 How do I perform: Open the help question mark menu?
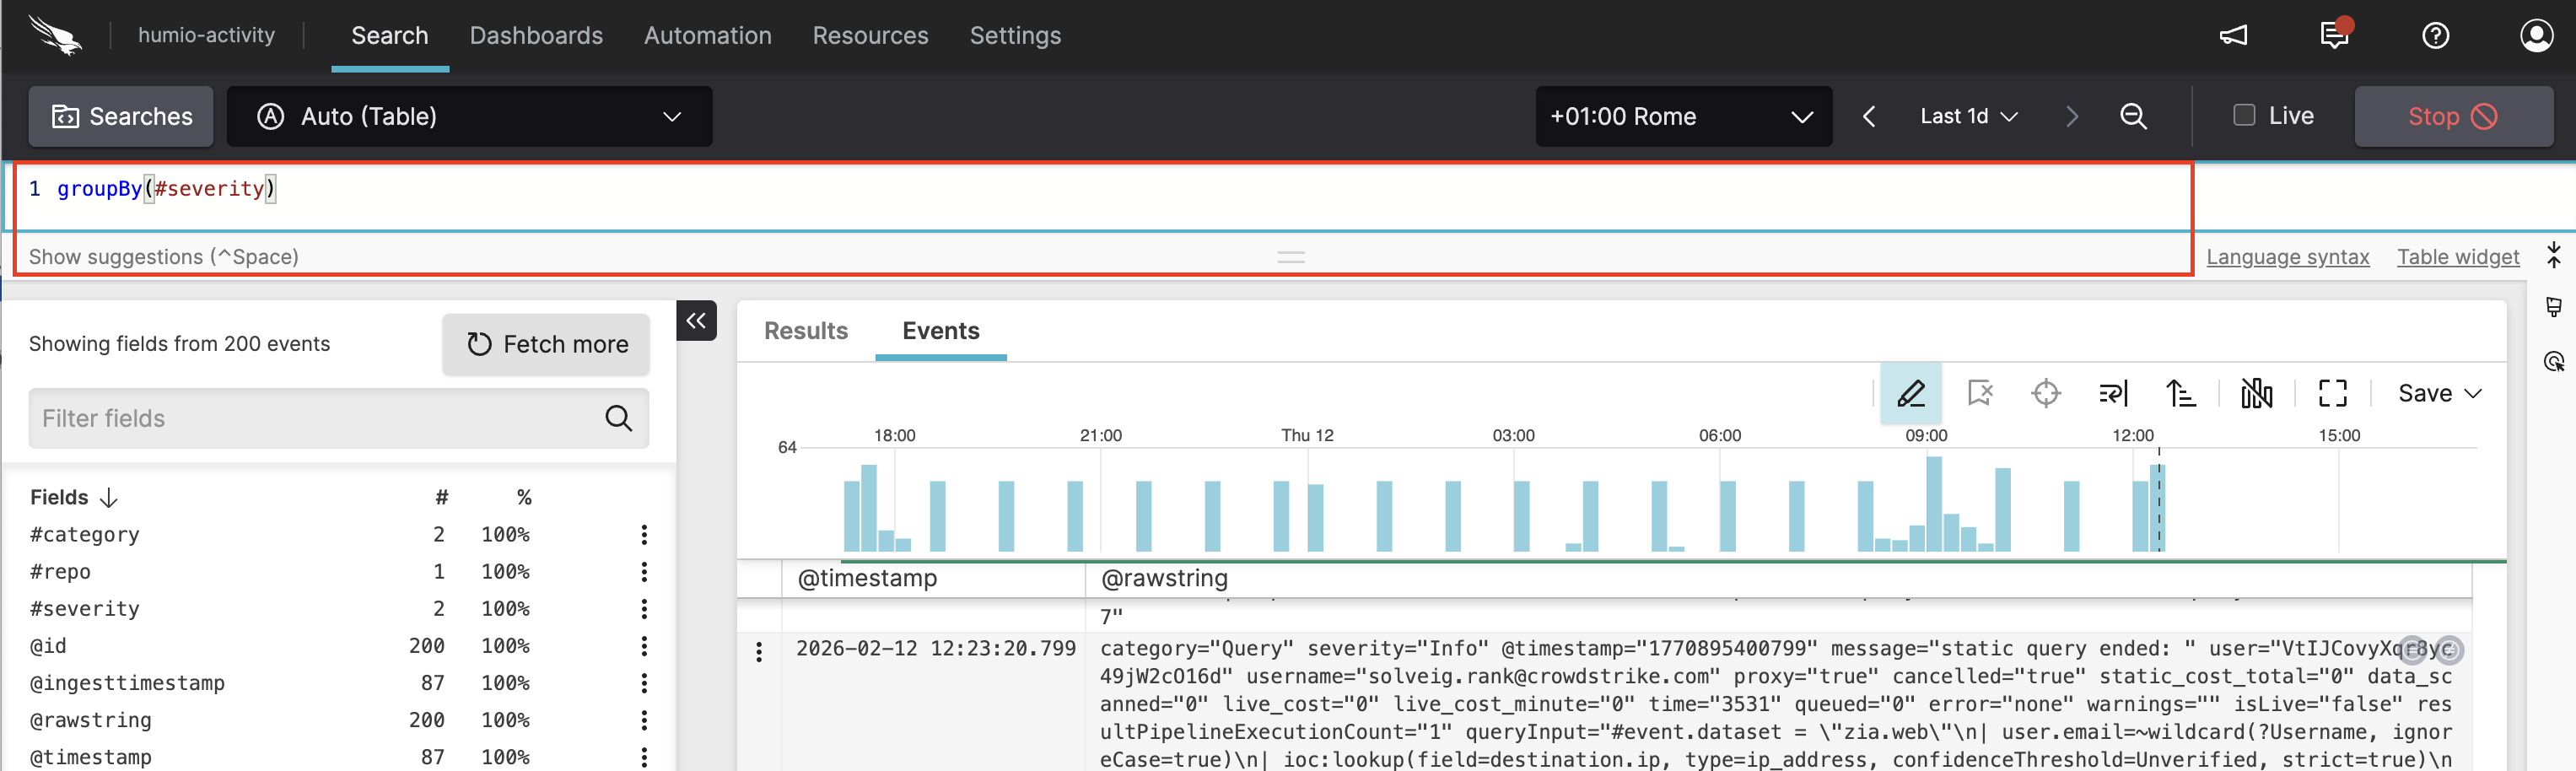2436,36
